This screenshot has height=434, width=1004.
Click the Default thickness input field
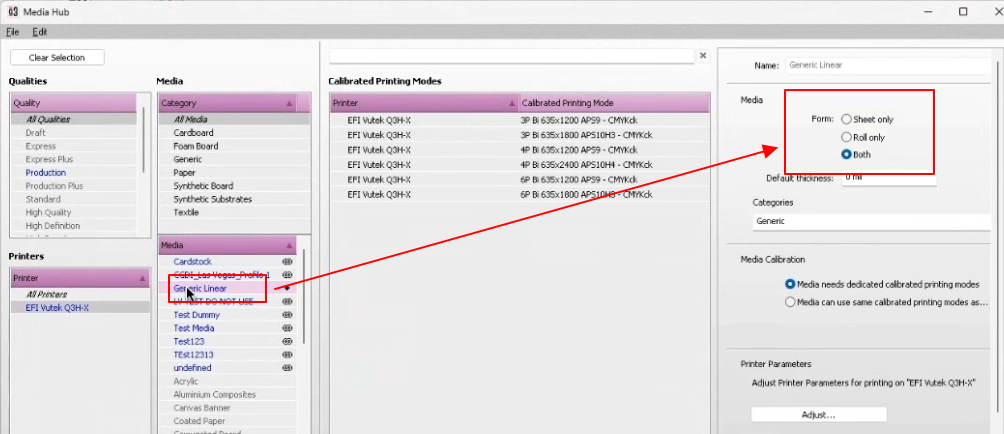888,178
